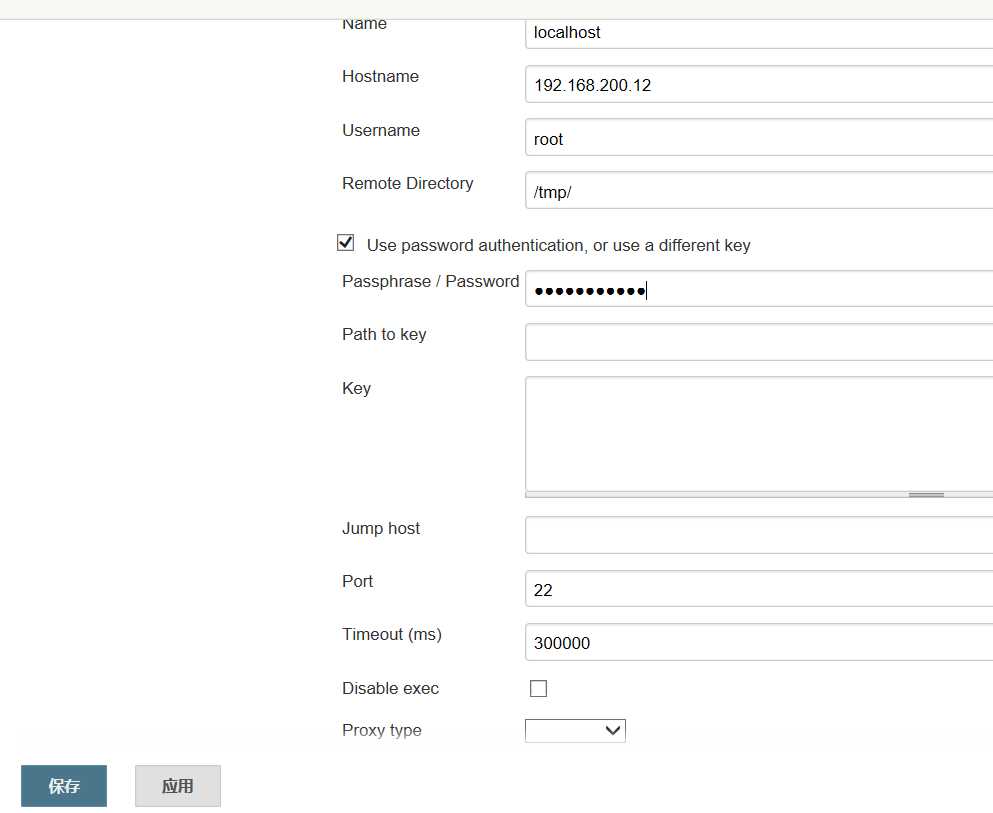Click the Use password authentication label text
993x813 pixels.
tap(559, 246)
